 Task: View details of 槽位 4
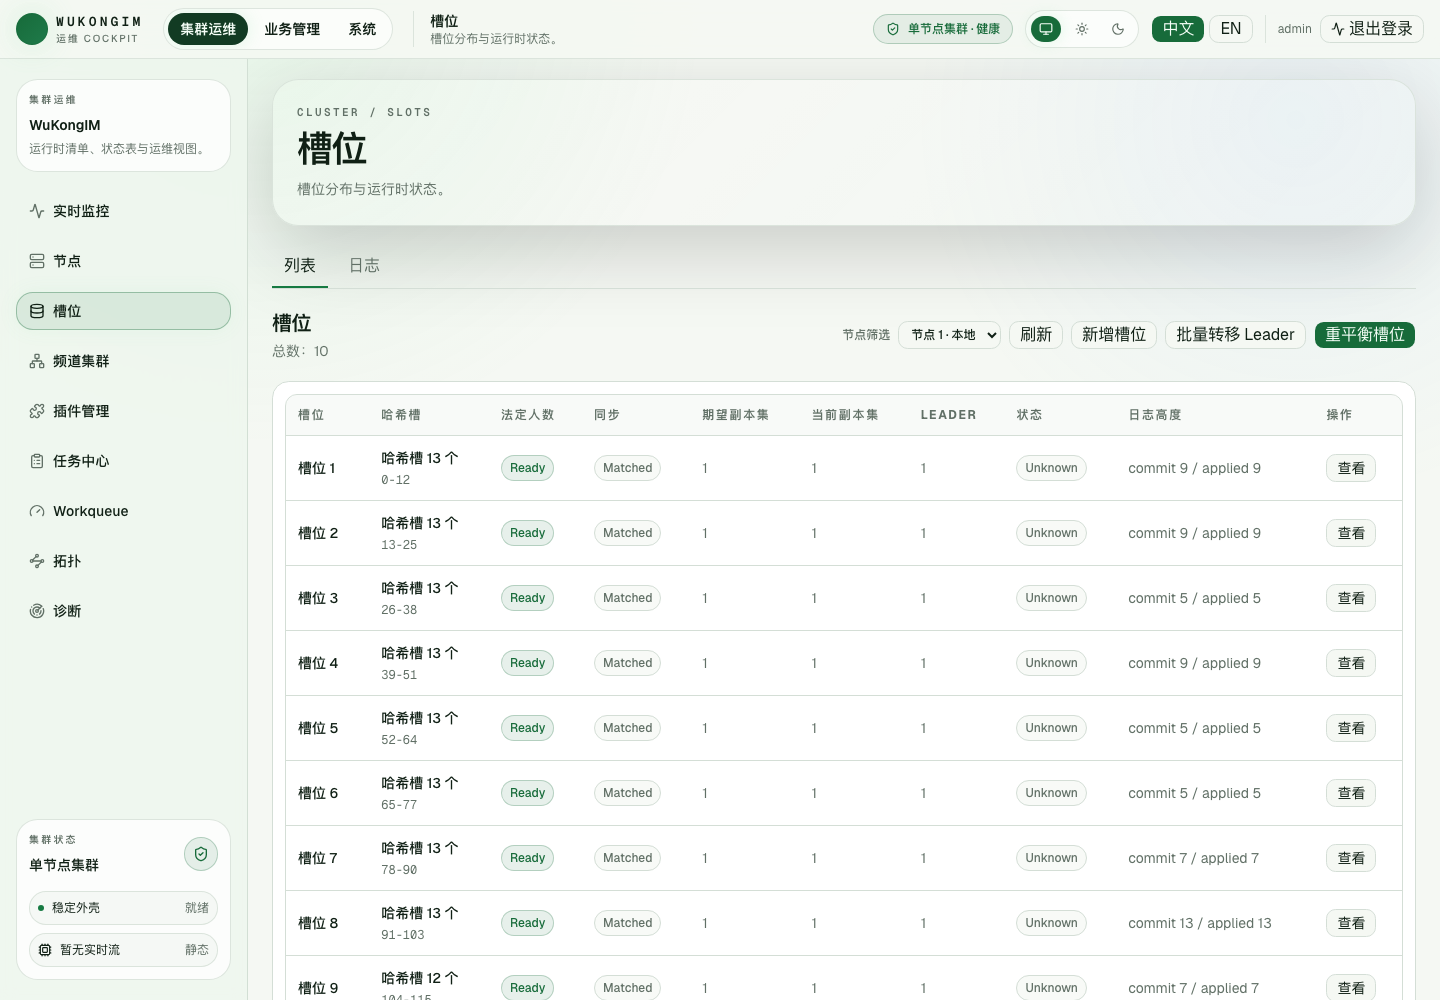(1351, 663)
